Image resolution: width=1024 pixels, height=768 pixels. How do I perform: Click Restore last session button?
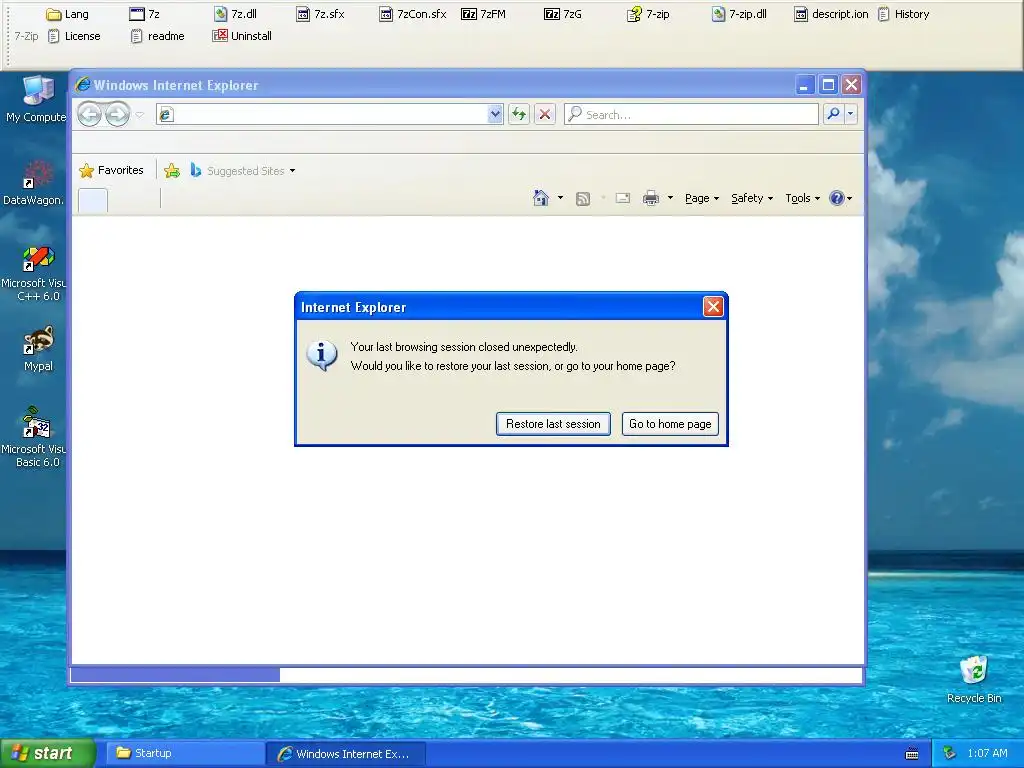pyautogui.click(x=553, y=424)
